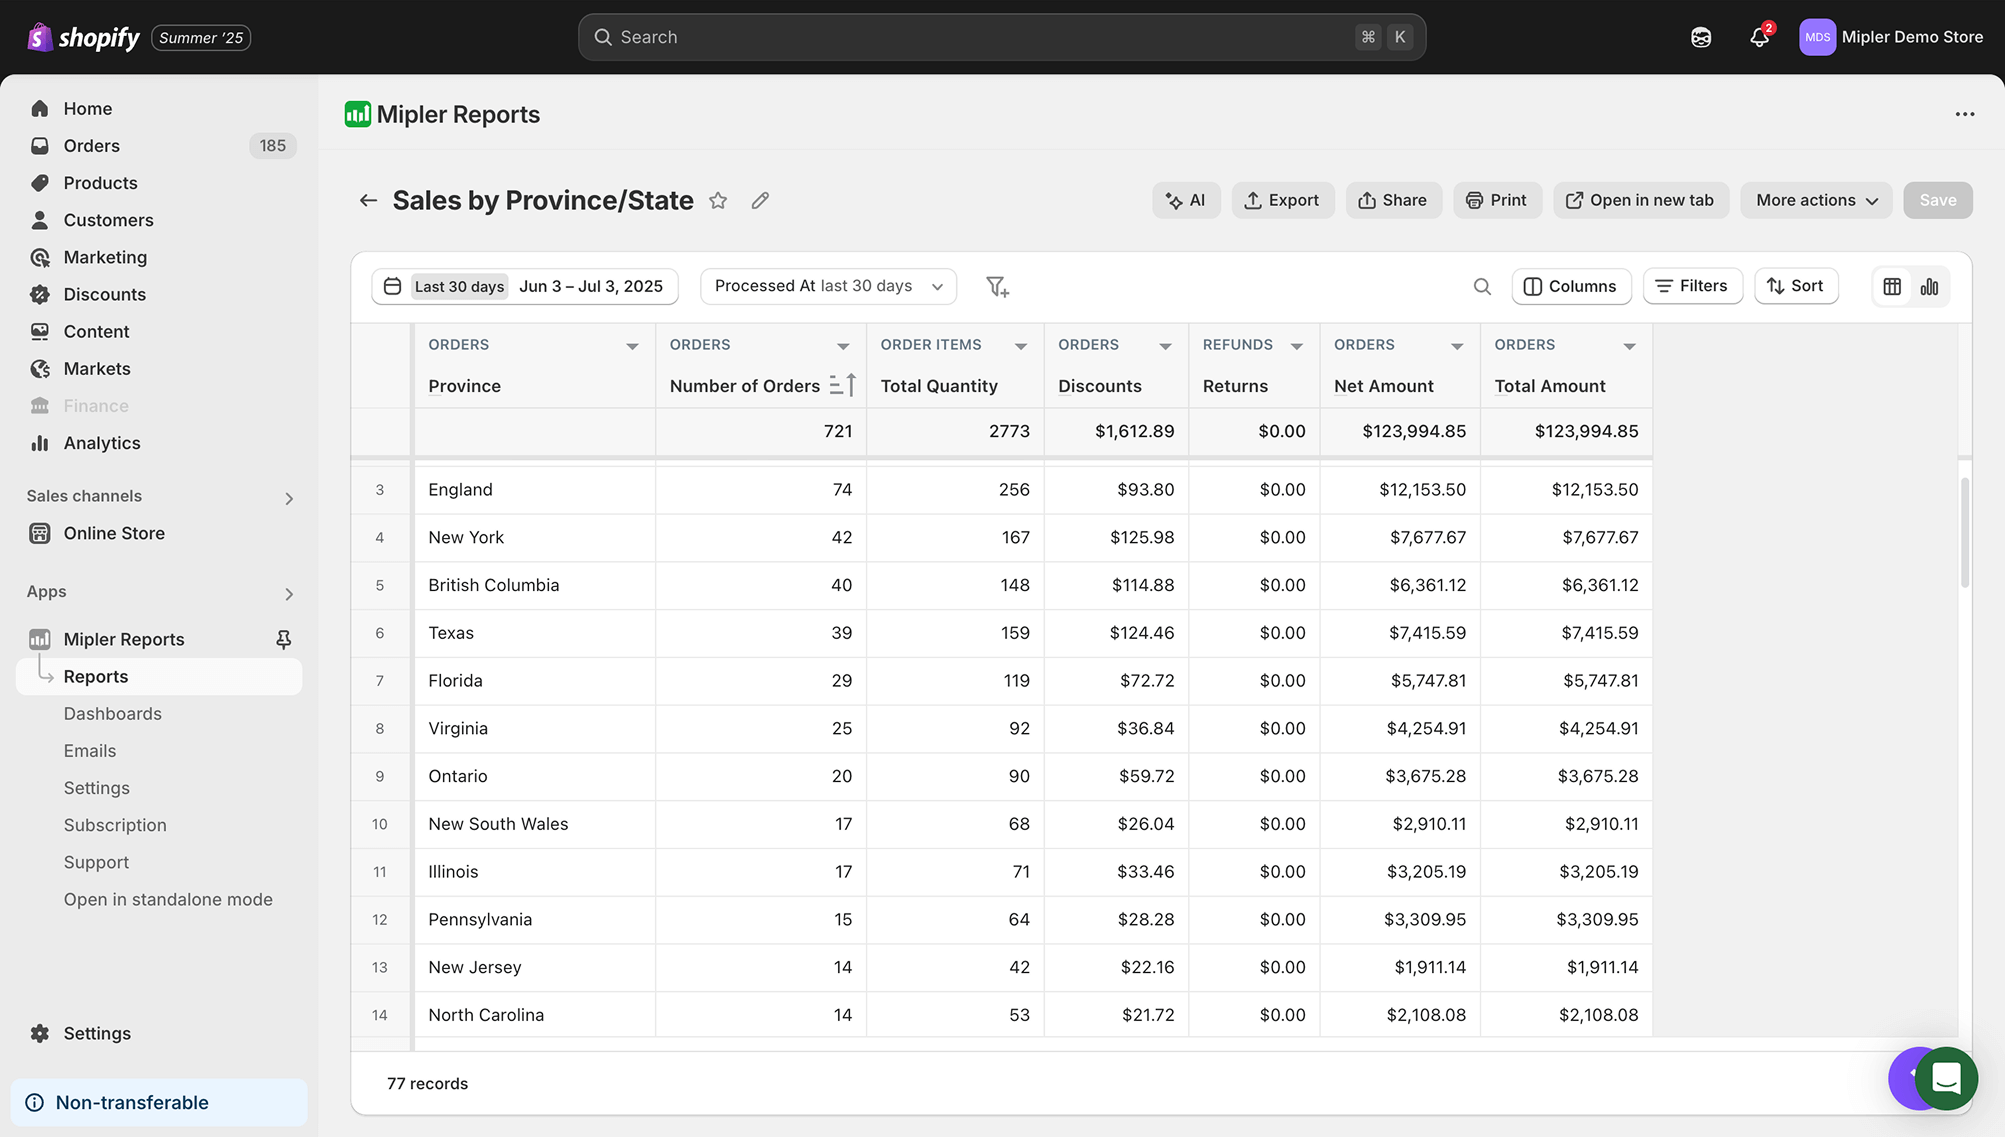The image size is (2005, 1137).
Task: Open the Columns panel
Action: 1570,286
